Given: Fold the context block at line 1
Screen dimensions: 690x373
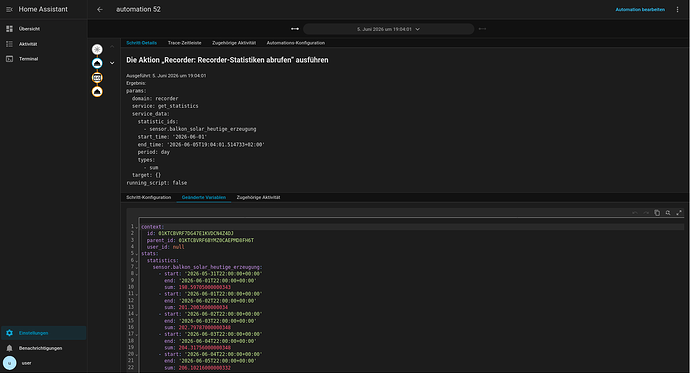Looking at the screenshot, I should pos(137,227).
